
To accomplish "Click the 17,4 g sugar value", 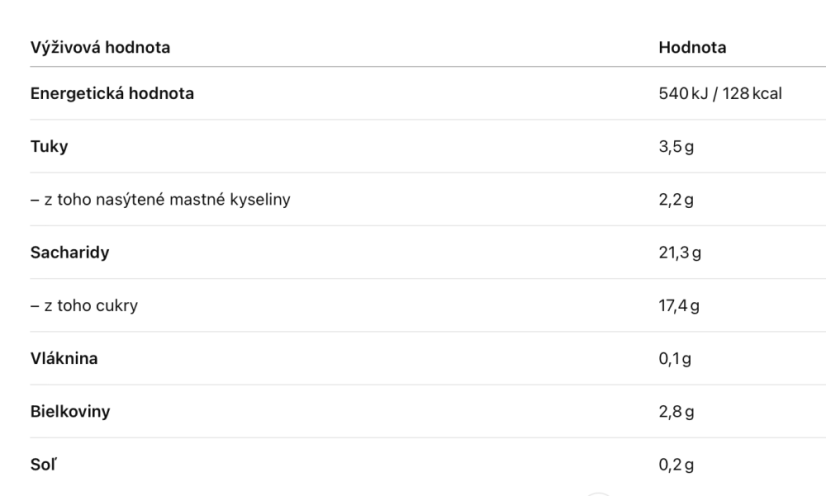I will 679,305.
